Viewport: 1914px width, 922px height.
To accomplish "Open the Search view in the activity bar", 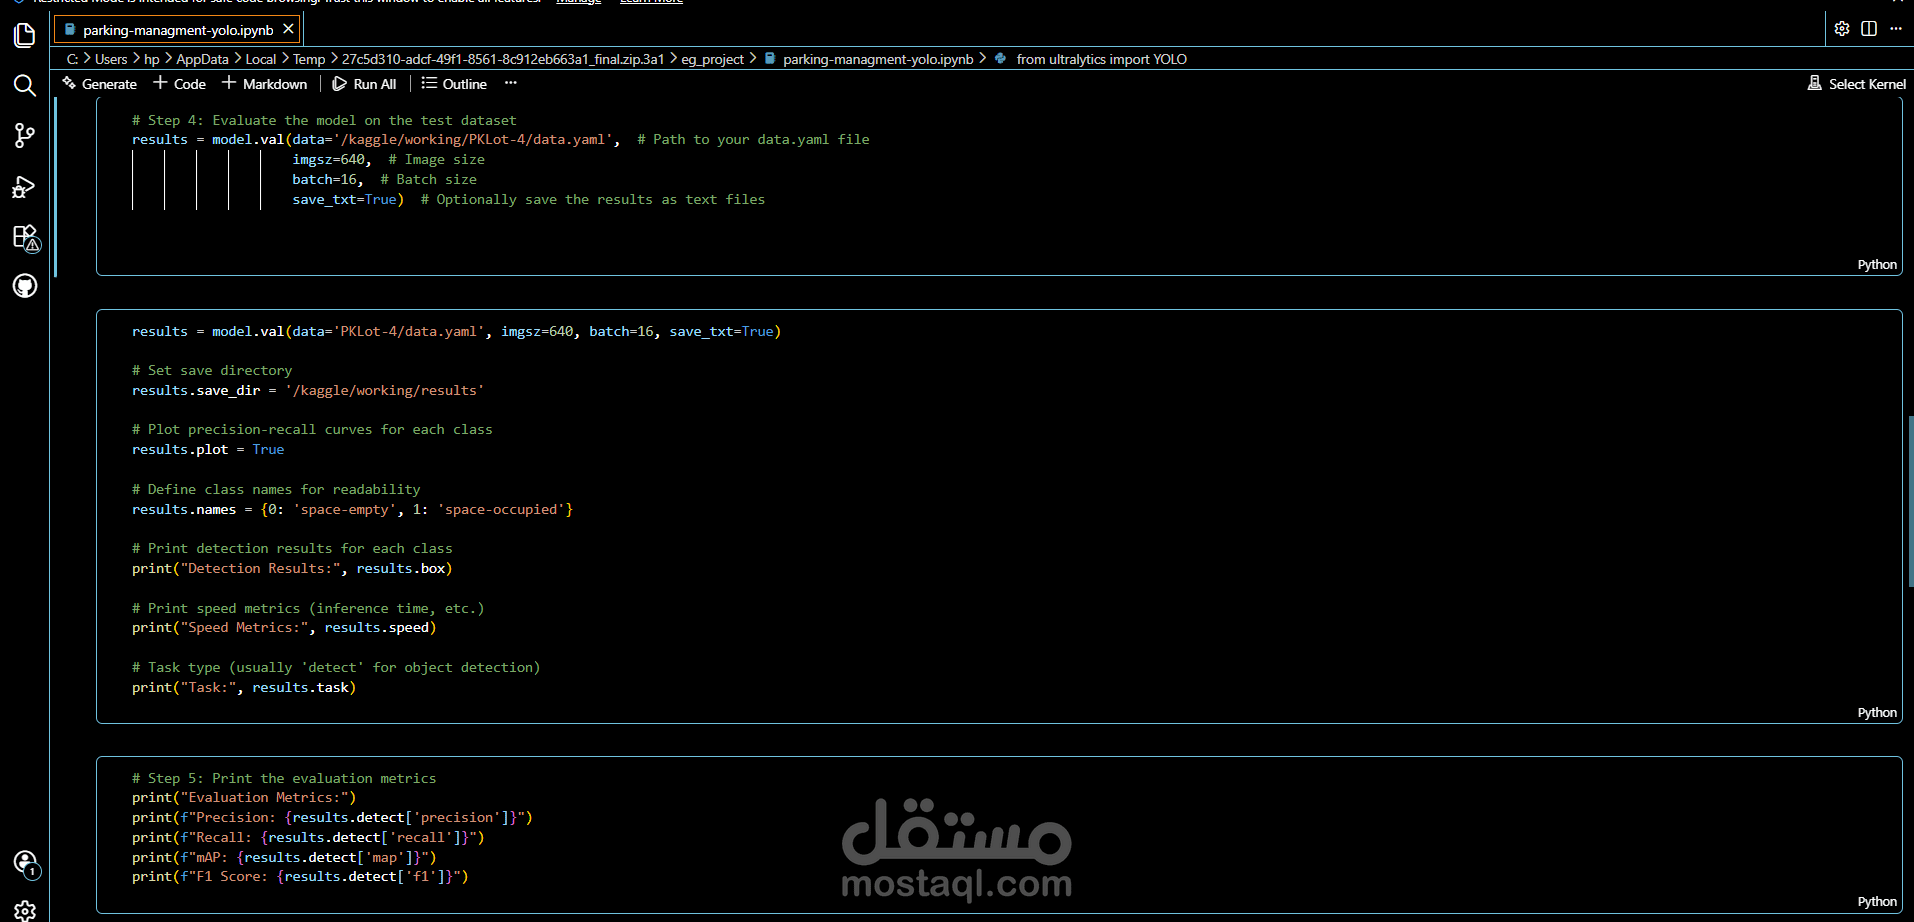I will click(25, 86).
